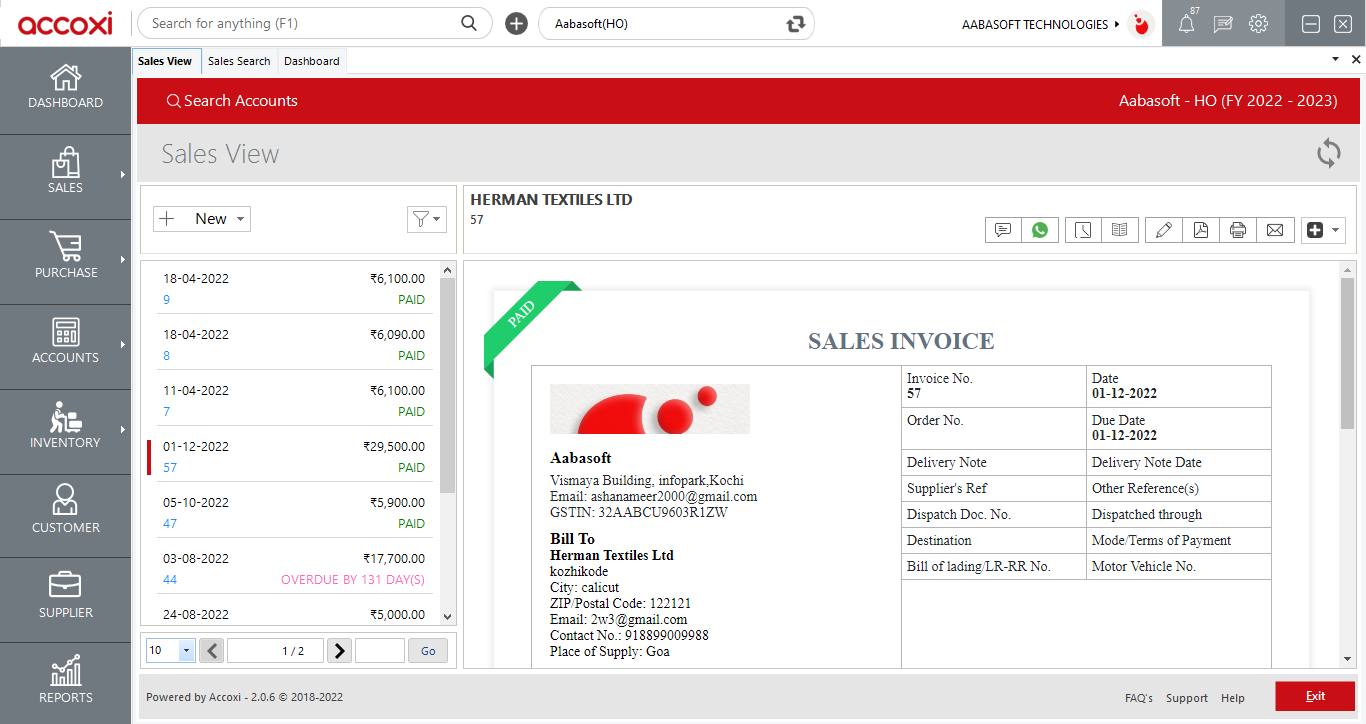
Task: Open the WhatsApp share option
Action: pyautogui.click(x=1040, y=229)
